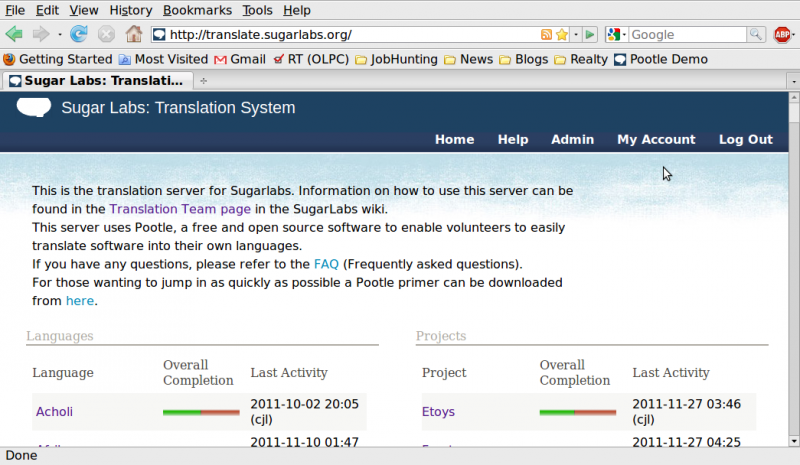Click into the Google search field
The image size is (800, 465).
pos(688,35)
